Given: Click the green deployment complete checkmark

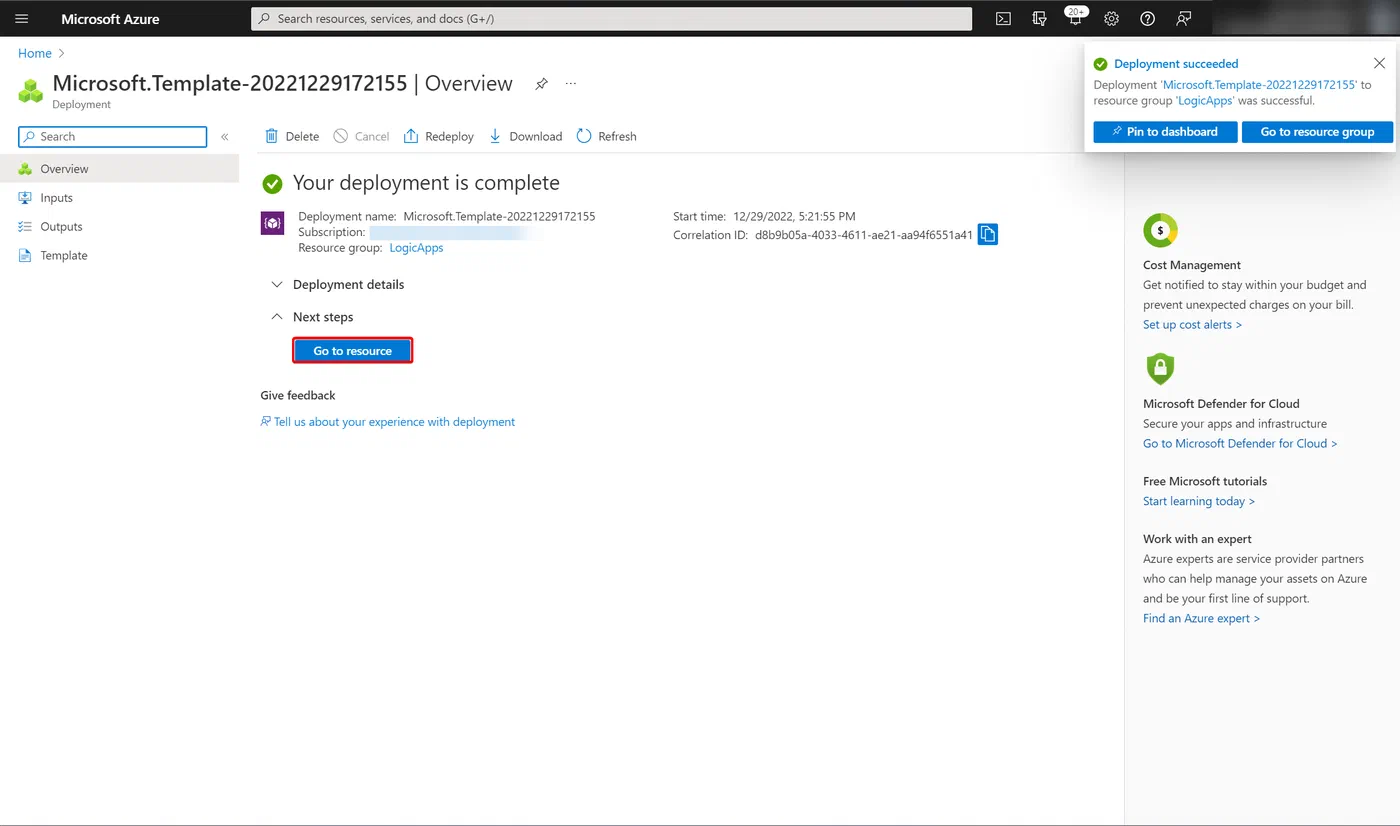Looking at the screenshot, I should [x=272, y=184].
